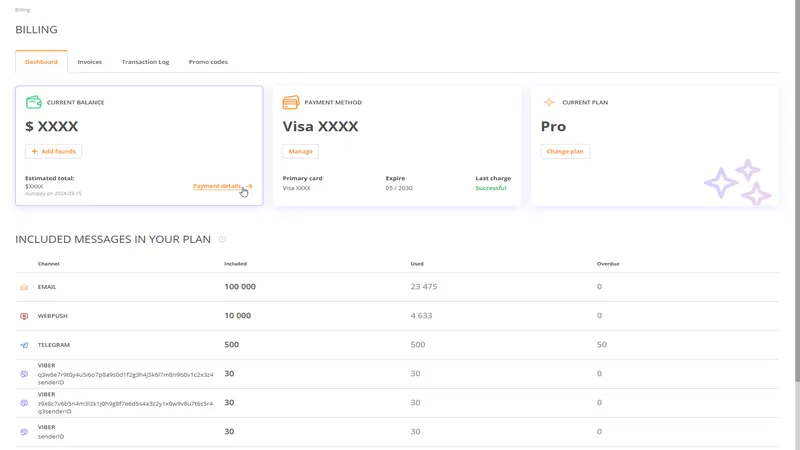Click the Viber icon in the last row
The height and width of the screenshot is (450, 800).
point(24,432)
